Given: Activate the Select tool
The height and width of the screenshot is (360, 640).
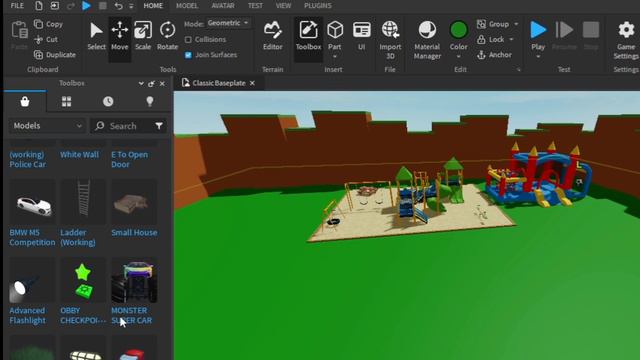Looking at the screenshot, I should point(96,36).
